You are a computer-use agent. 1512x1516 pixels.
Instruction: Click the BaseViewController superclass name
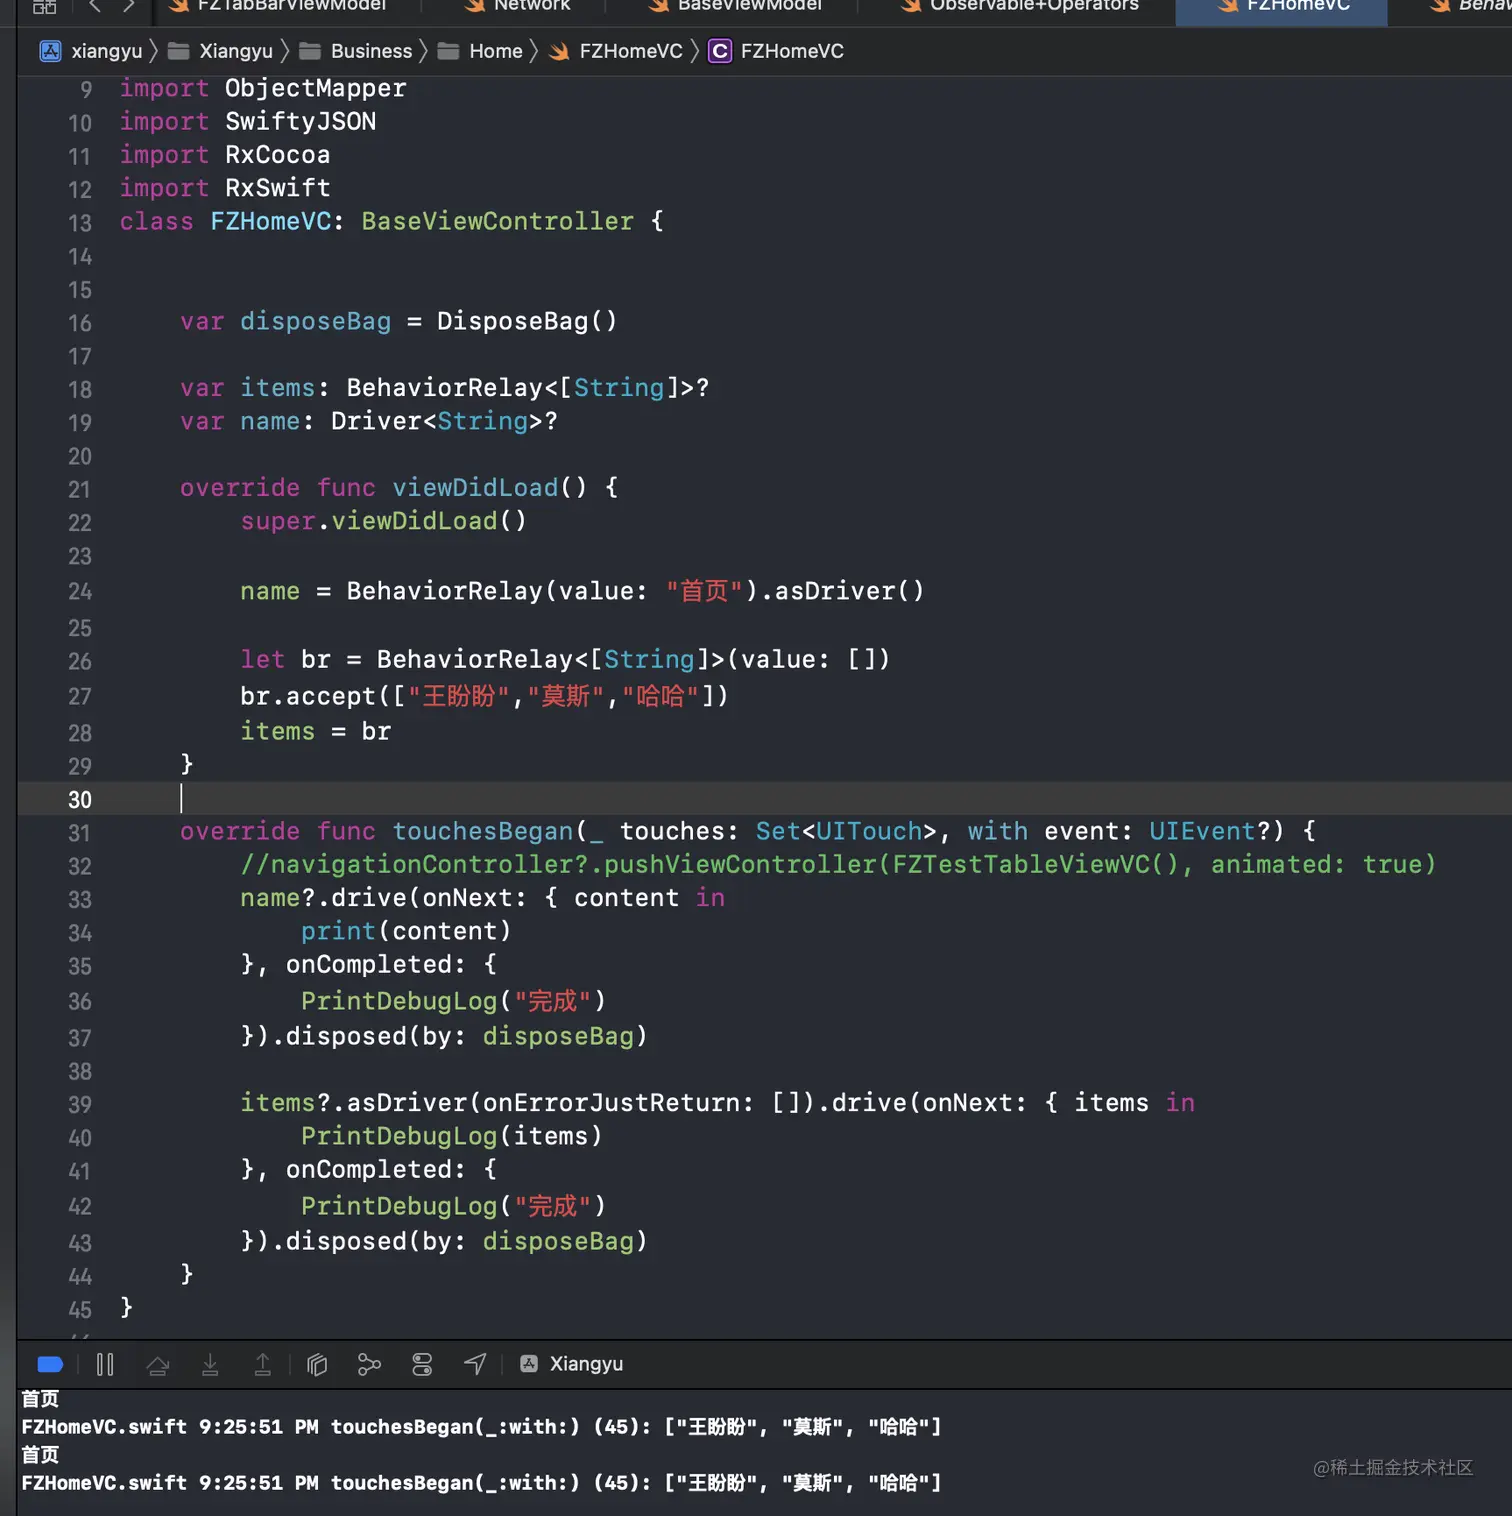[x=497, y=221]
